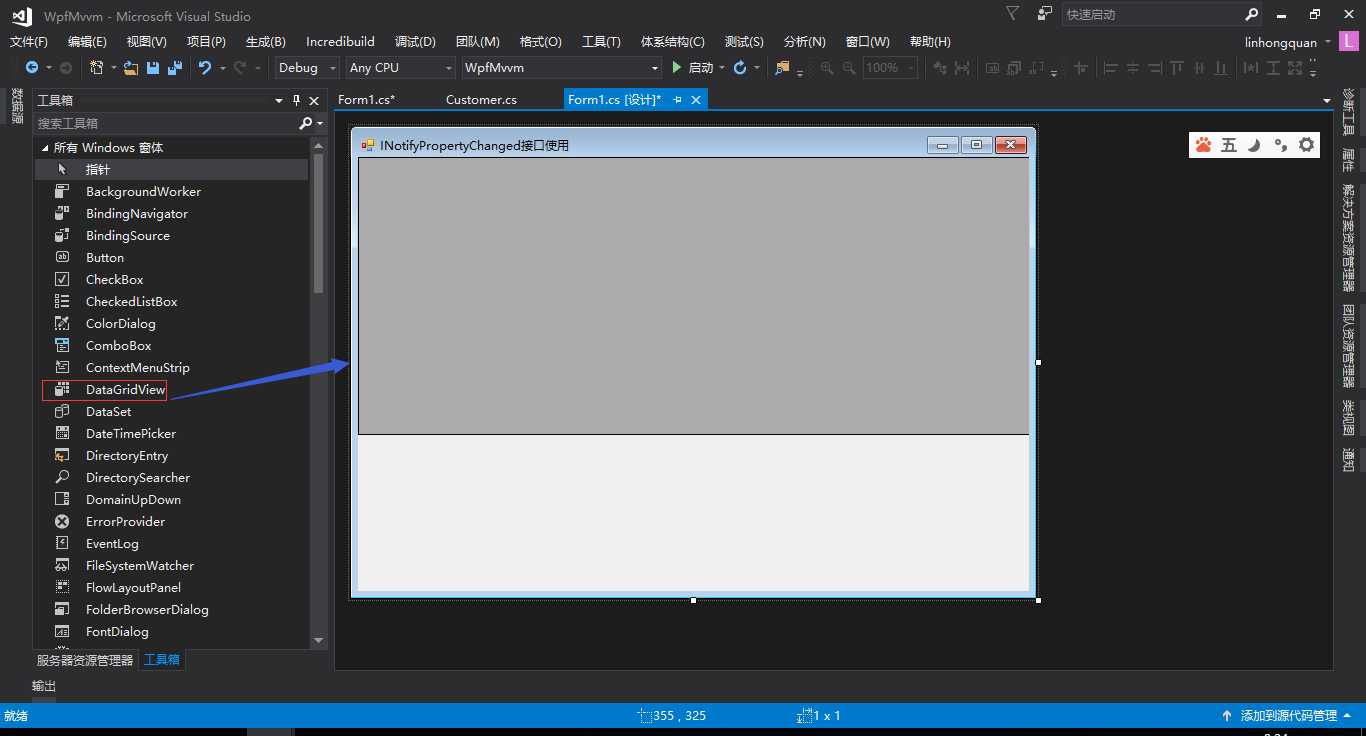Open the 调试(D) debug menu
Viewport: 1366px width, 736px height.
tap(415, 42)
